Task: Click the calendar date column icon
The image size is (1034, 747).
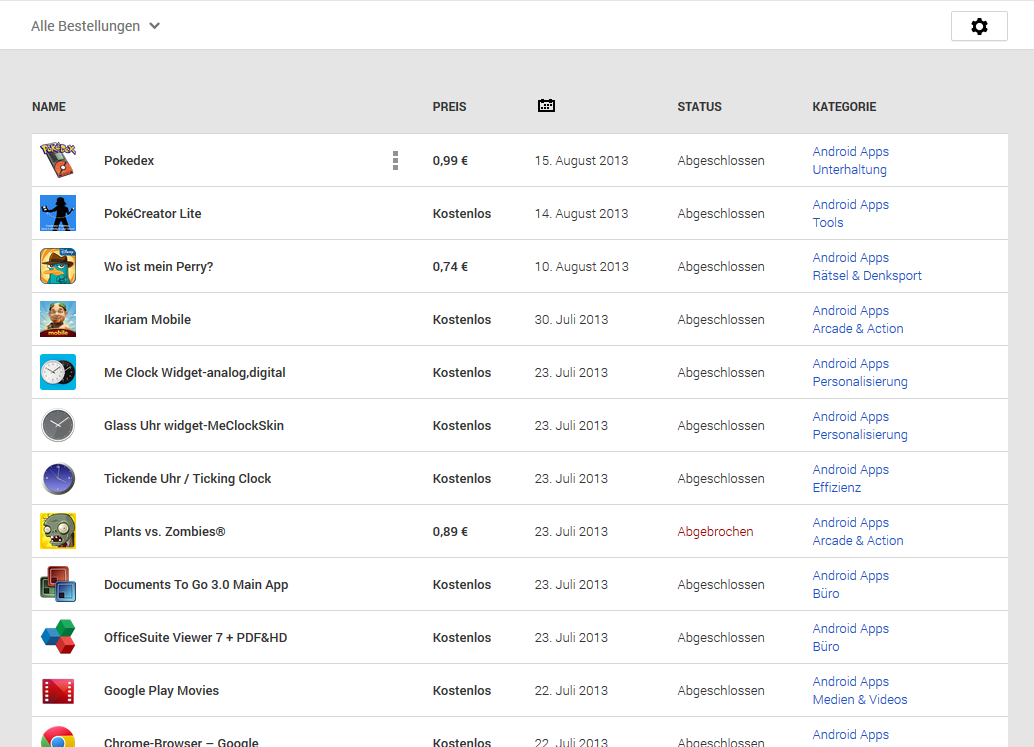Action: point(546,106)
